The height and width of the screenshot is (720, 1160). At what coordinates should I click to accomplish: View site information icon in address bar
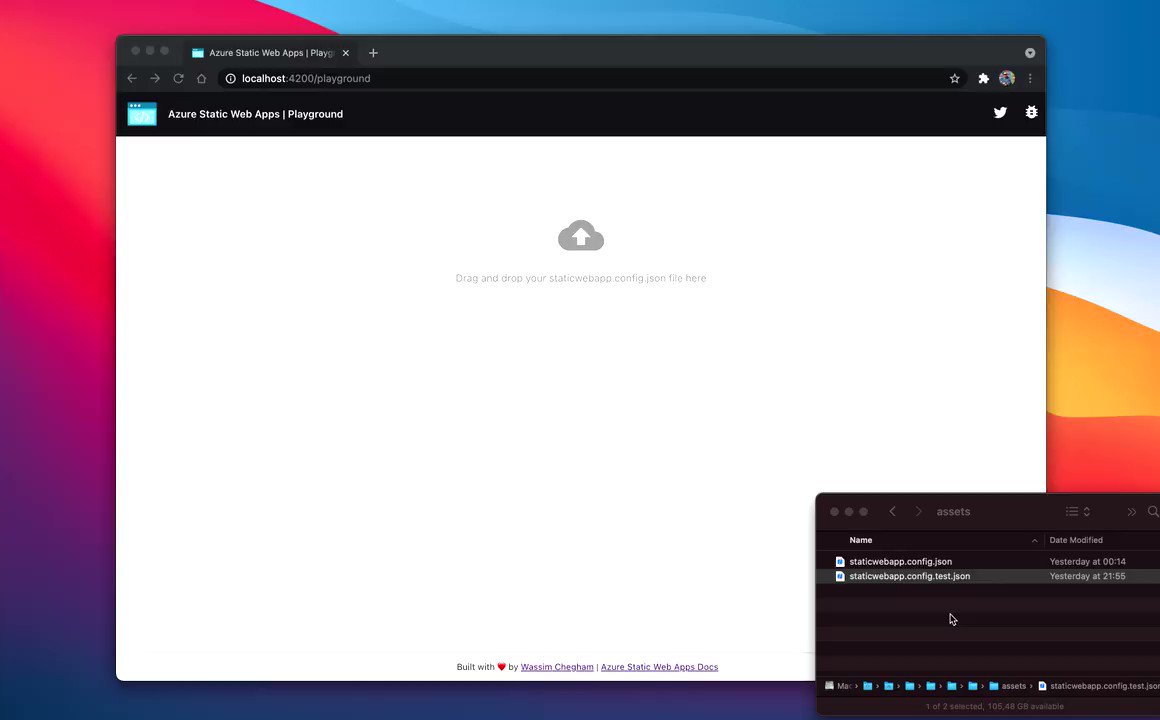[x=230, y=78]
